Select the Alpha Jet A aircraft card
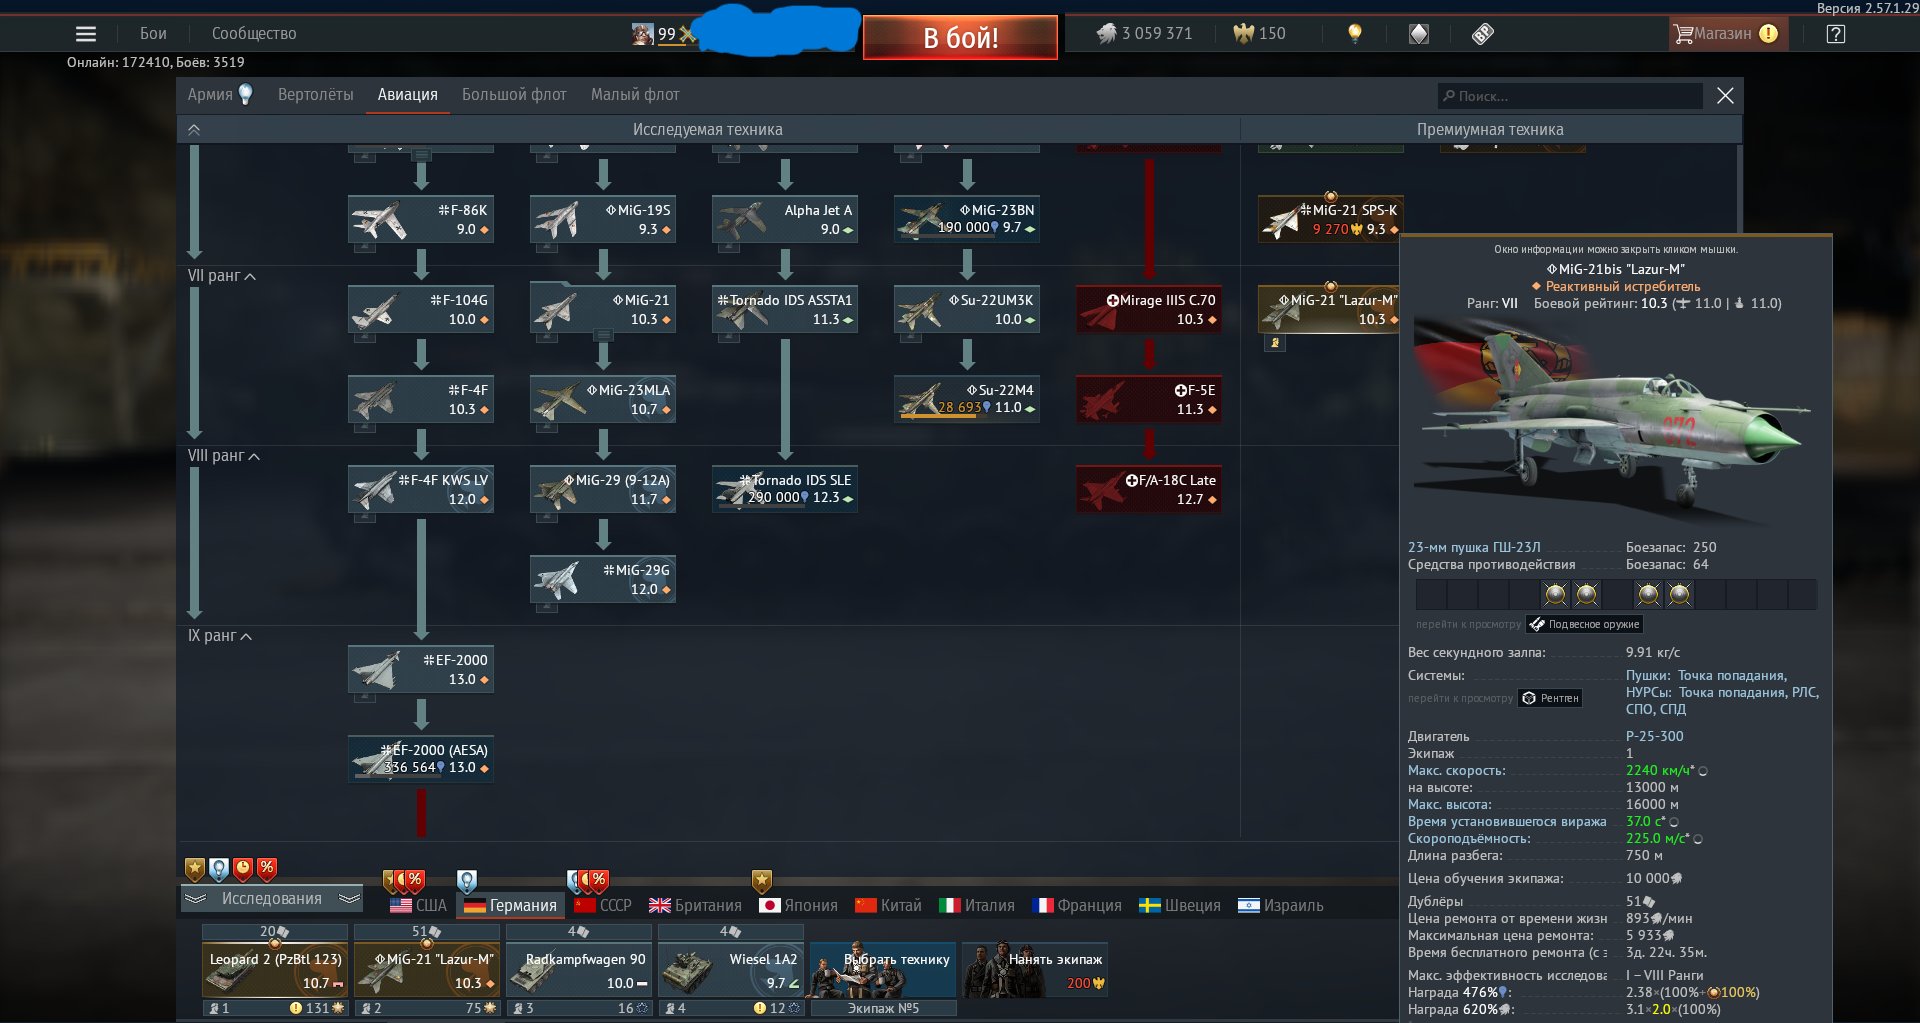This screenshot has height=1023, width=1920. (x=785, y=220)
